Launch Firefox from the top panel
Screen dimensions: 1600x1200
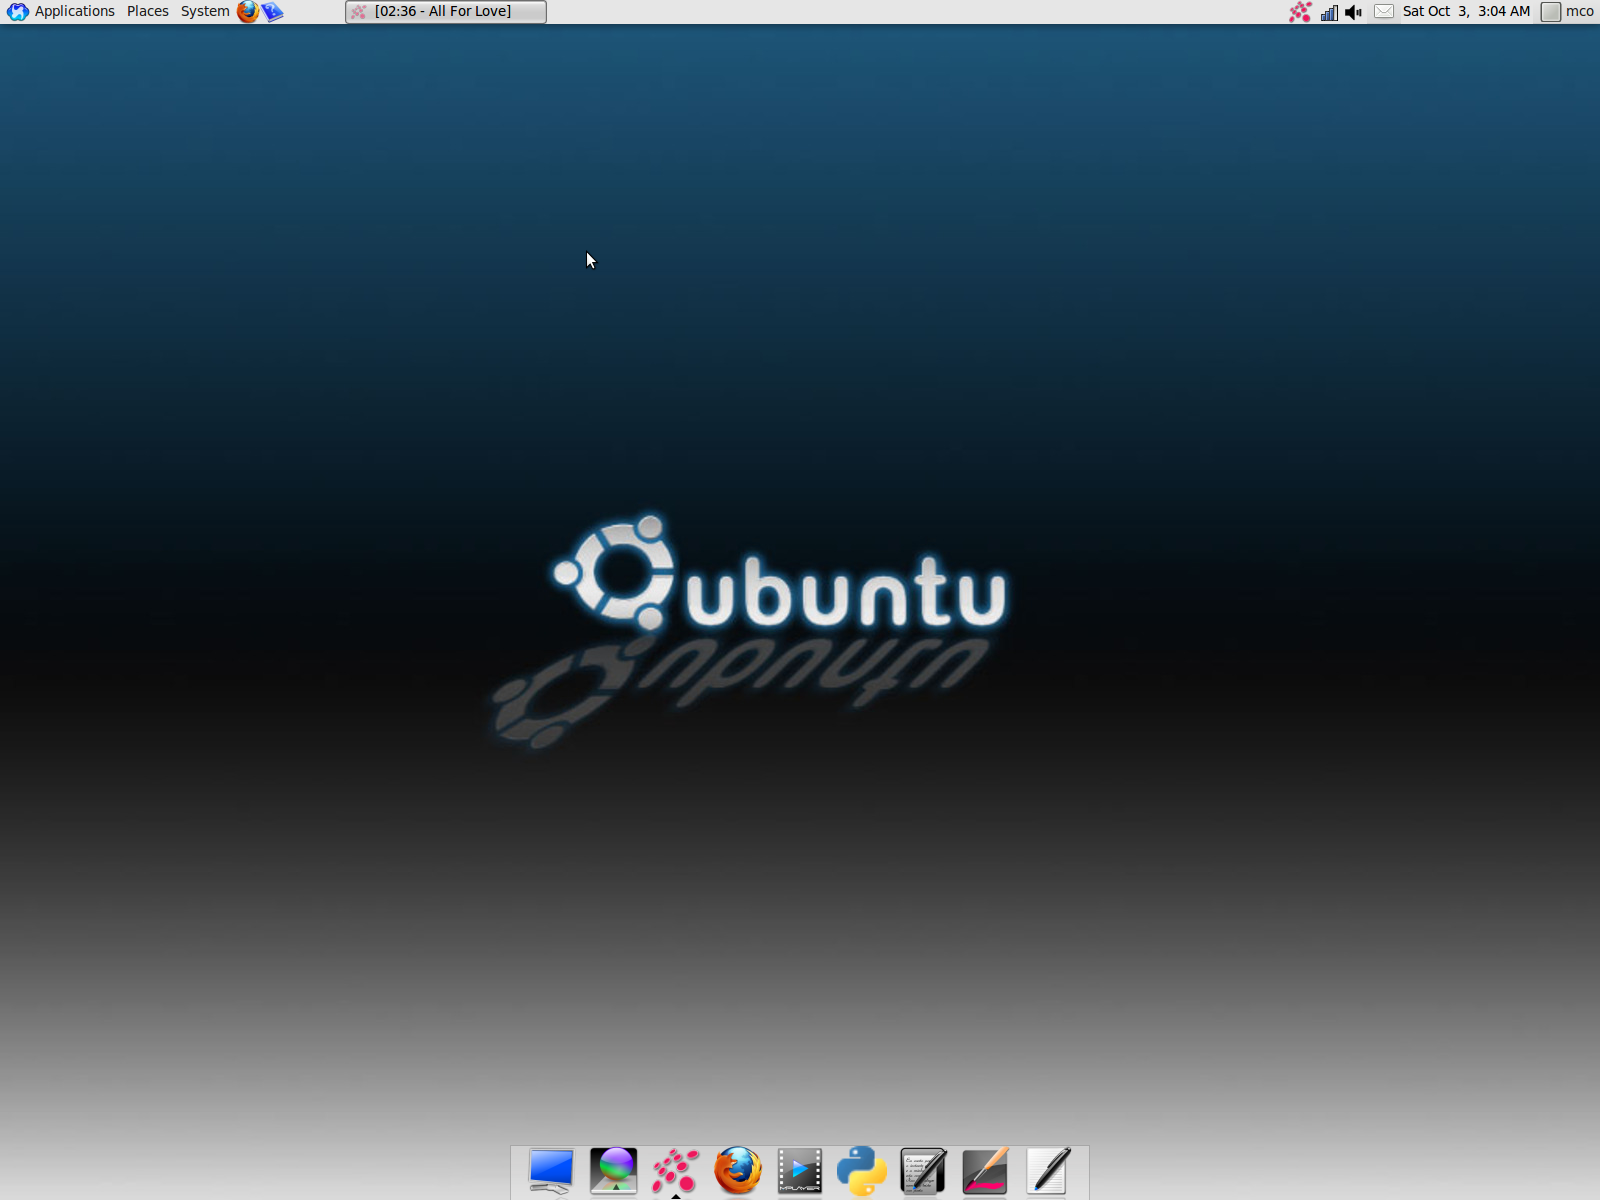pyautogui.click(x=247, y=11)
